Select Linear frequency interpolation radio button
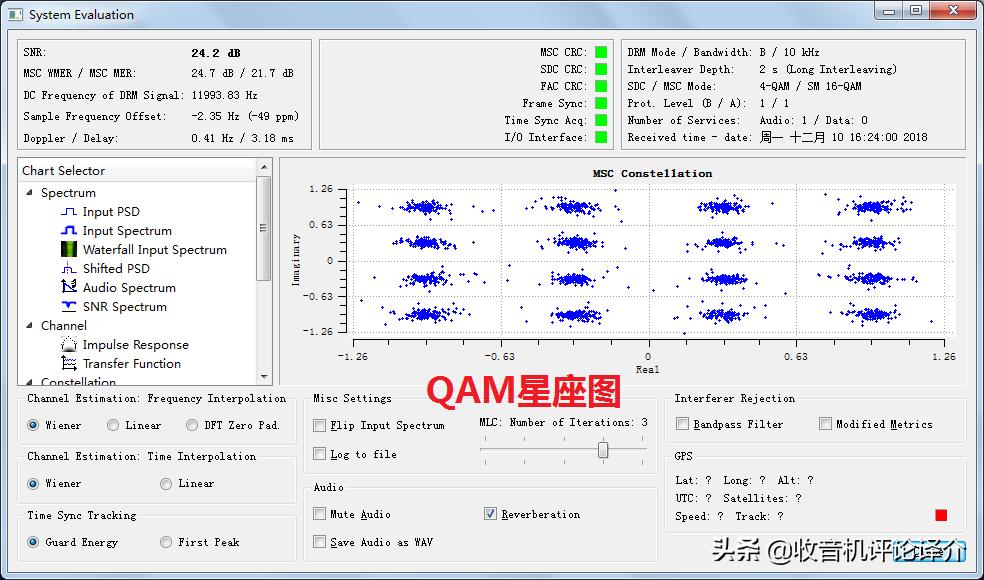The width and height of the screenshot is (984, 580). tap(113, 425)
